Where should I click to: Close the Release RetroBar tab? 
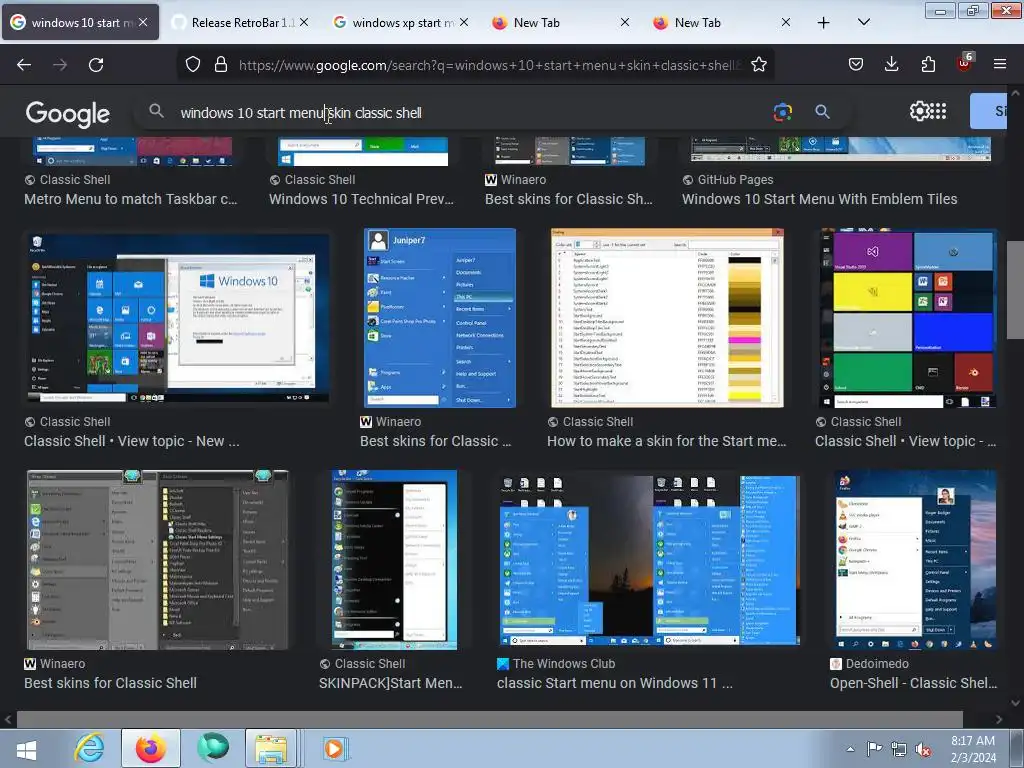304,22
